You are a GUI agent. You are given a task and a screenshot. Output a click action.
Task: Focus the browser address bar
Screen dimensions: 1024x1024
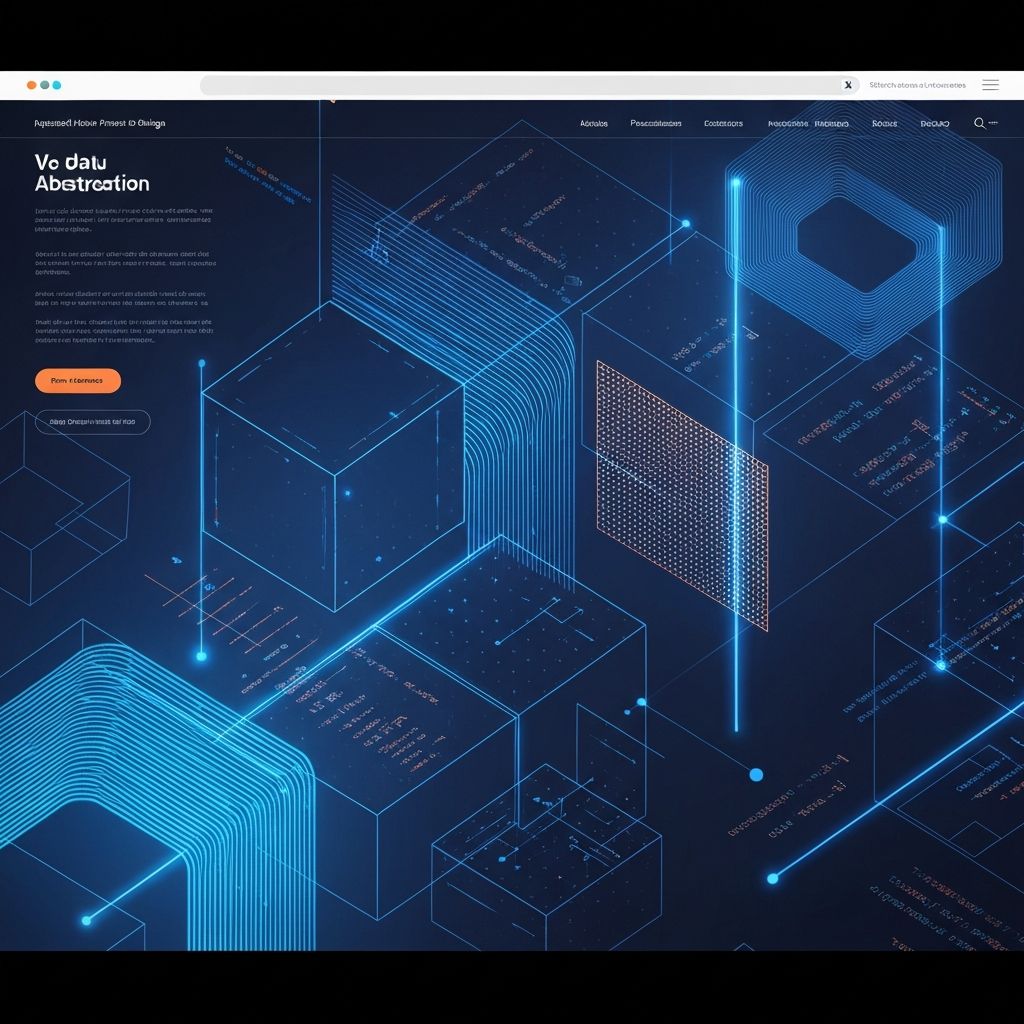[x=520, y=85]
